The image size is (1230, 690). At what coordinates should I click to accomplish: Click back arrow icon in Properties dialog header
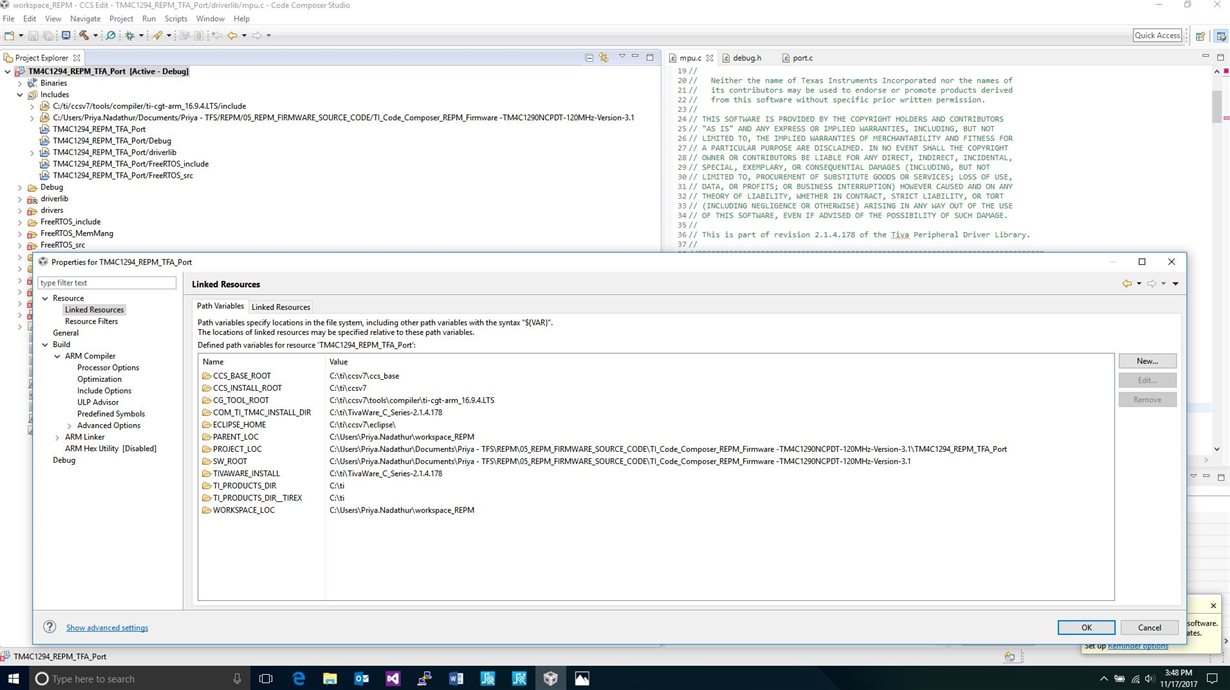pos(1127,284)
